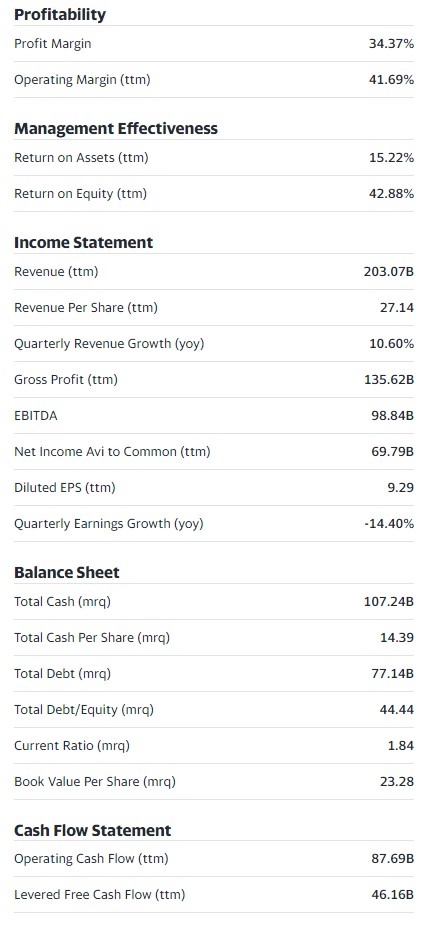Image resolution: width=437 pixels, height=928 pixels.
Task: Select the Revenue (ttm) value 203.07B
Action: point(388,272)
